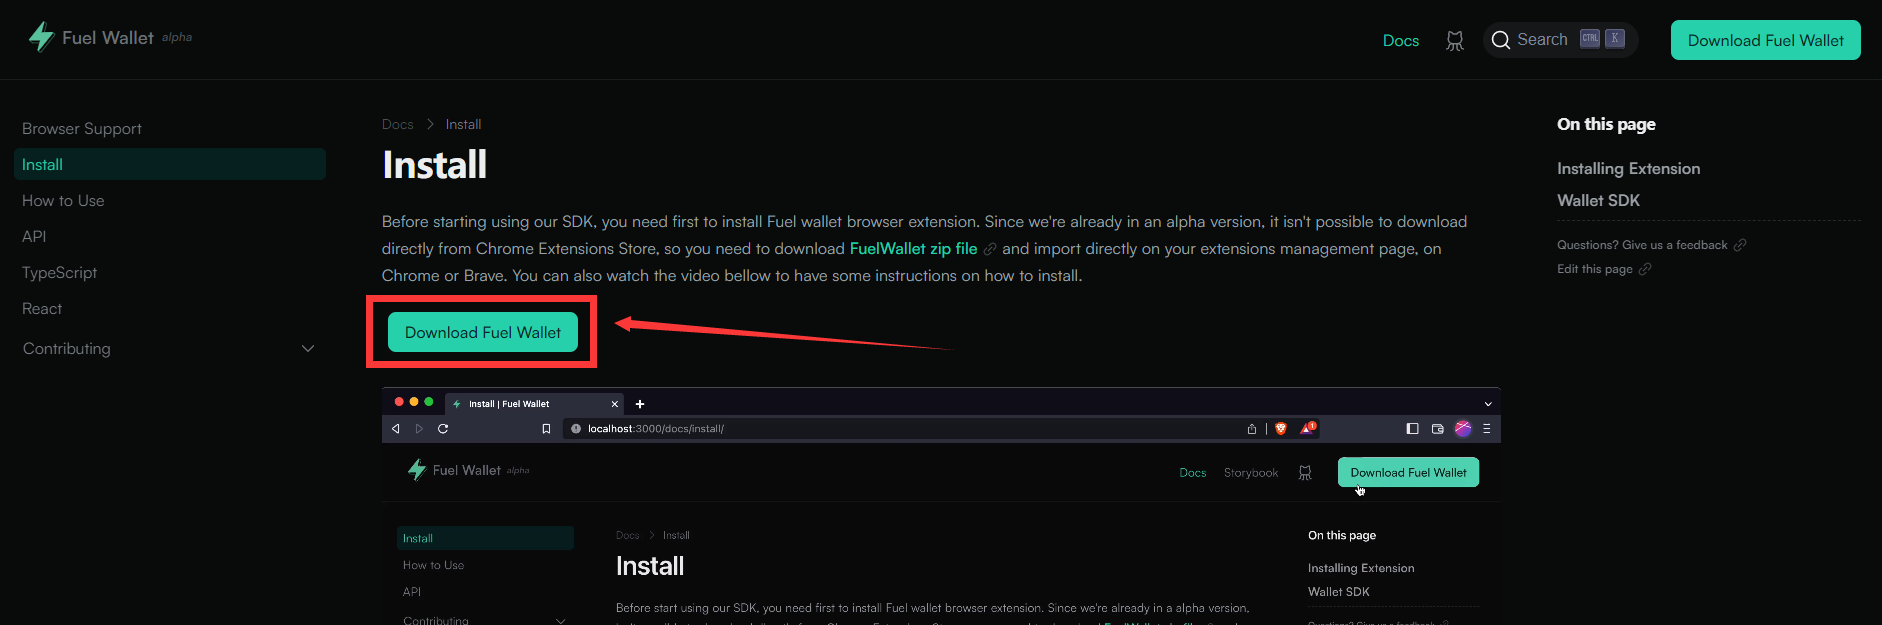Jump to the Installing Extension section

tap(1628, 169)
